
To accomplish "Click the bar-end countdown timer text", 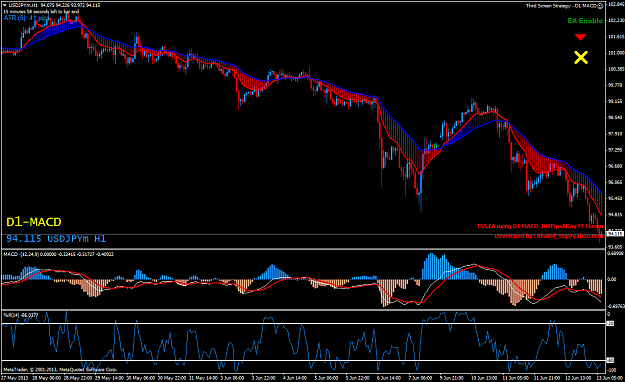I will pos(41,12).
